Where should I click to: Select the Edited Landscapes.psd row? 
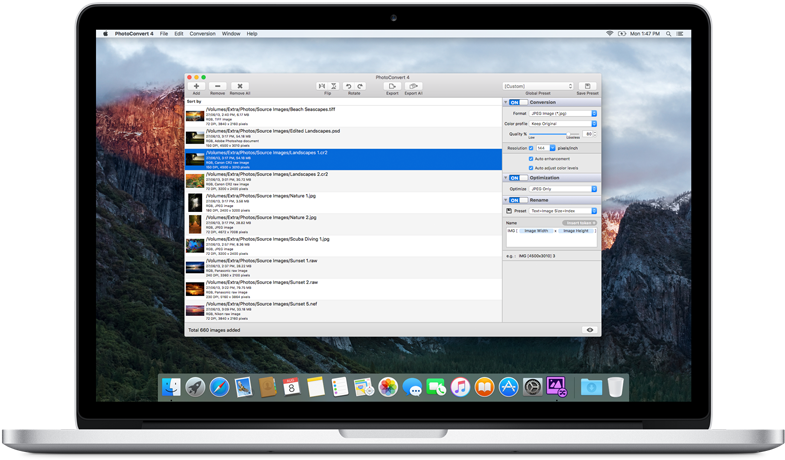point(343,138)
